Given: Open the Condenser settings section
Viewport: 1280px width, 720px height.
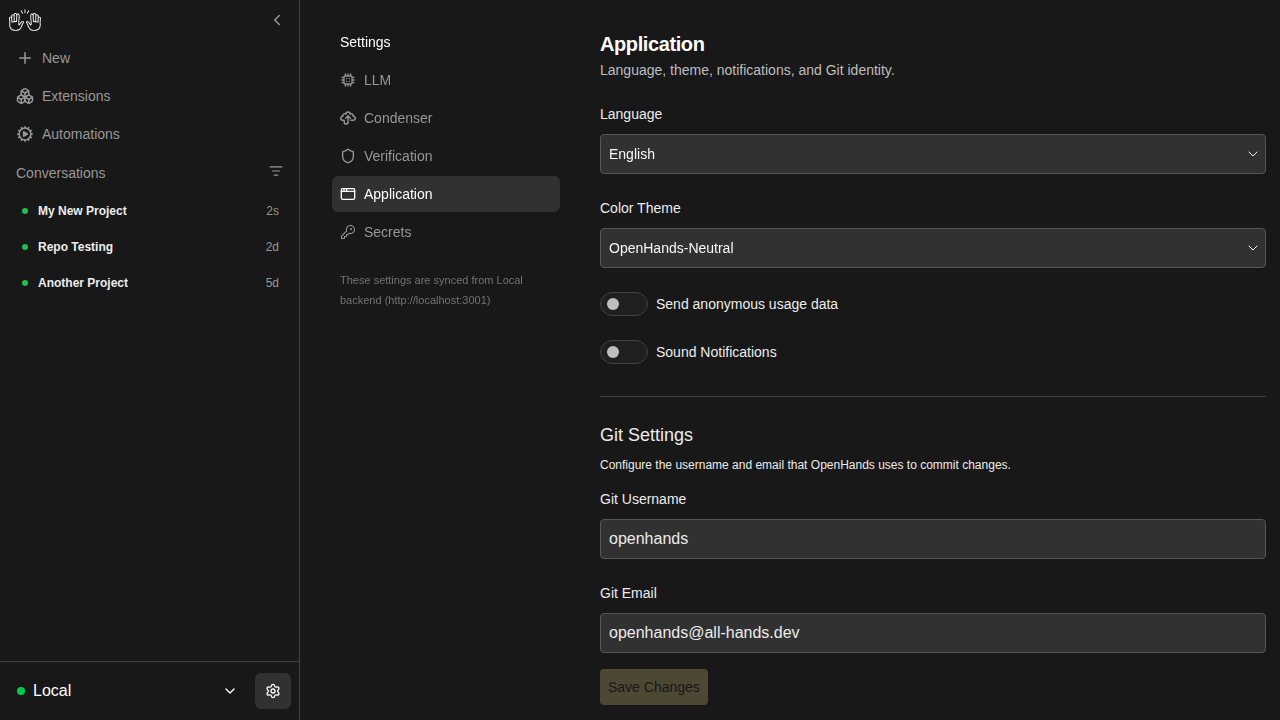Looking at the screenshot, I should coord(446,118).
